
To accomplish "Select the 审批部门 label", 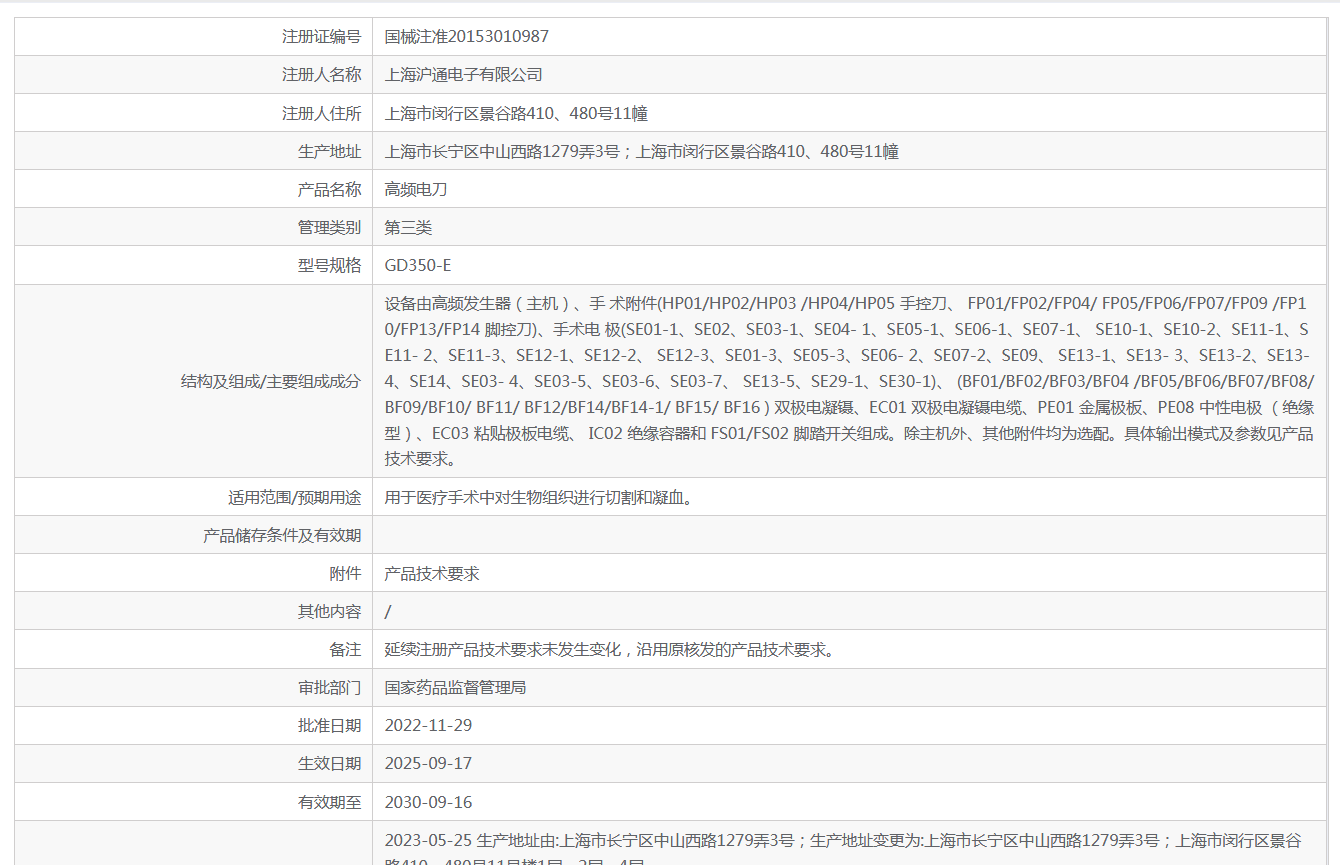I will click(329, 687).
